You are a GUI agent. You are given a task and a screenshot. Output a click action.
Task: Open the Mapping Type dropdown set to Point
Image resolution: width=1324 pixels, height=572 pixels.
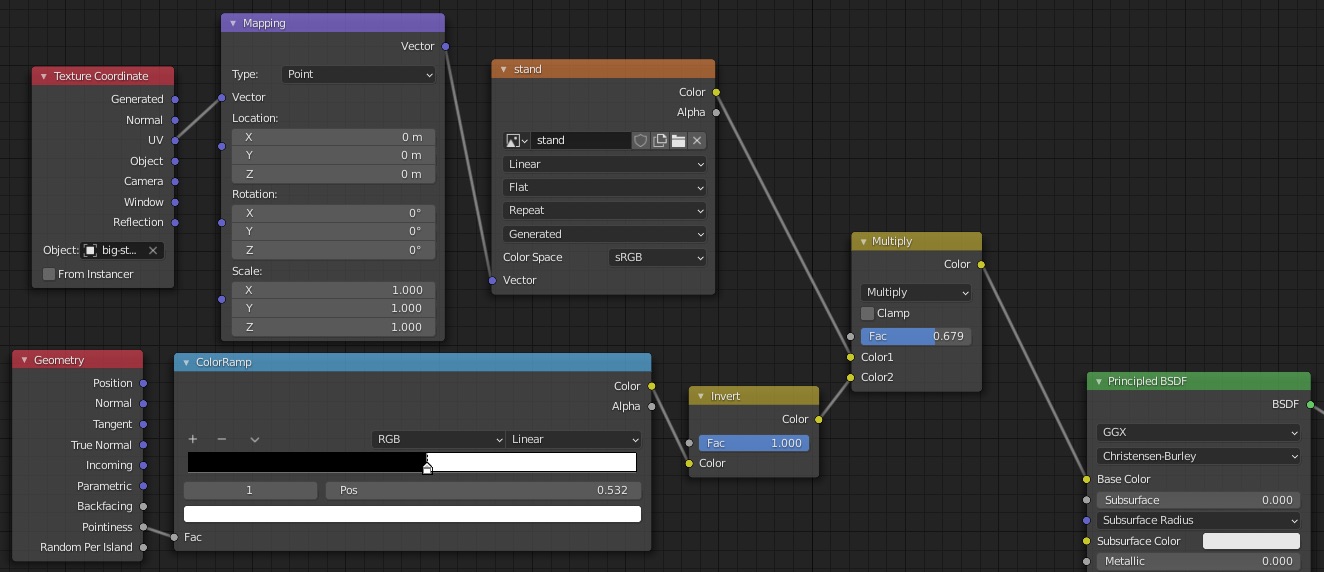tap(359, 74)
